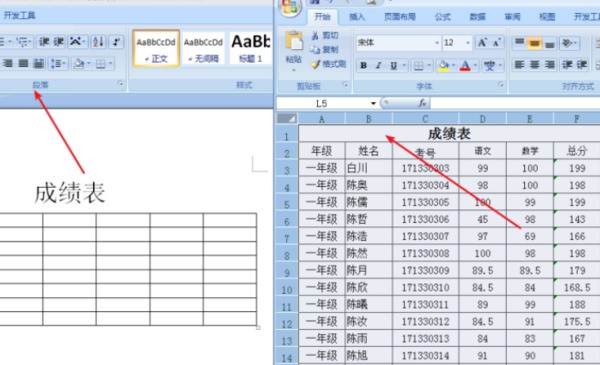Click into the Excel formula bar
The image size is (600, 365).
[515, 103]
